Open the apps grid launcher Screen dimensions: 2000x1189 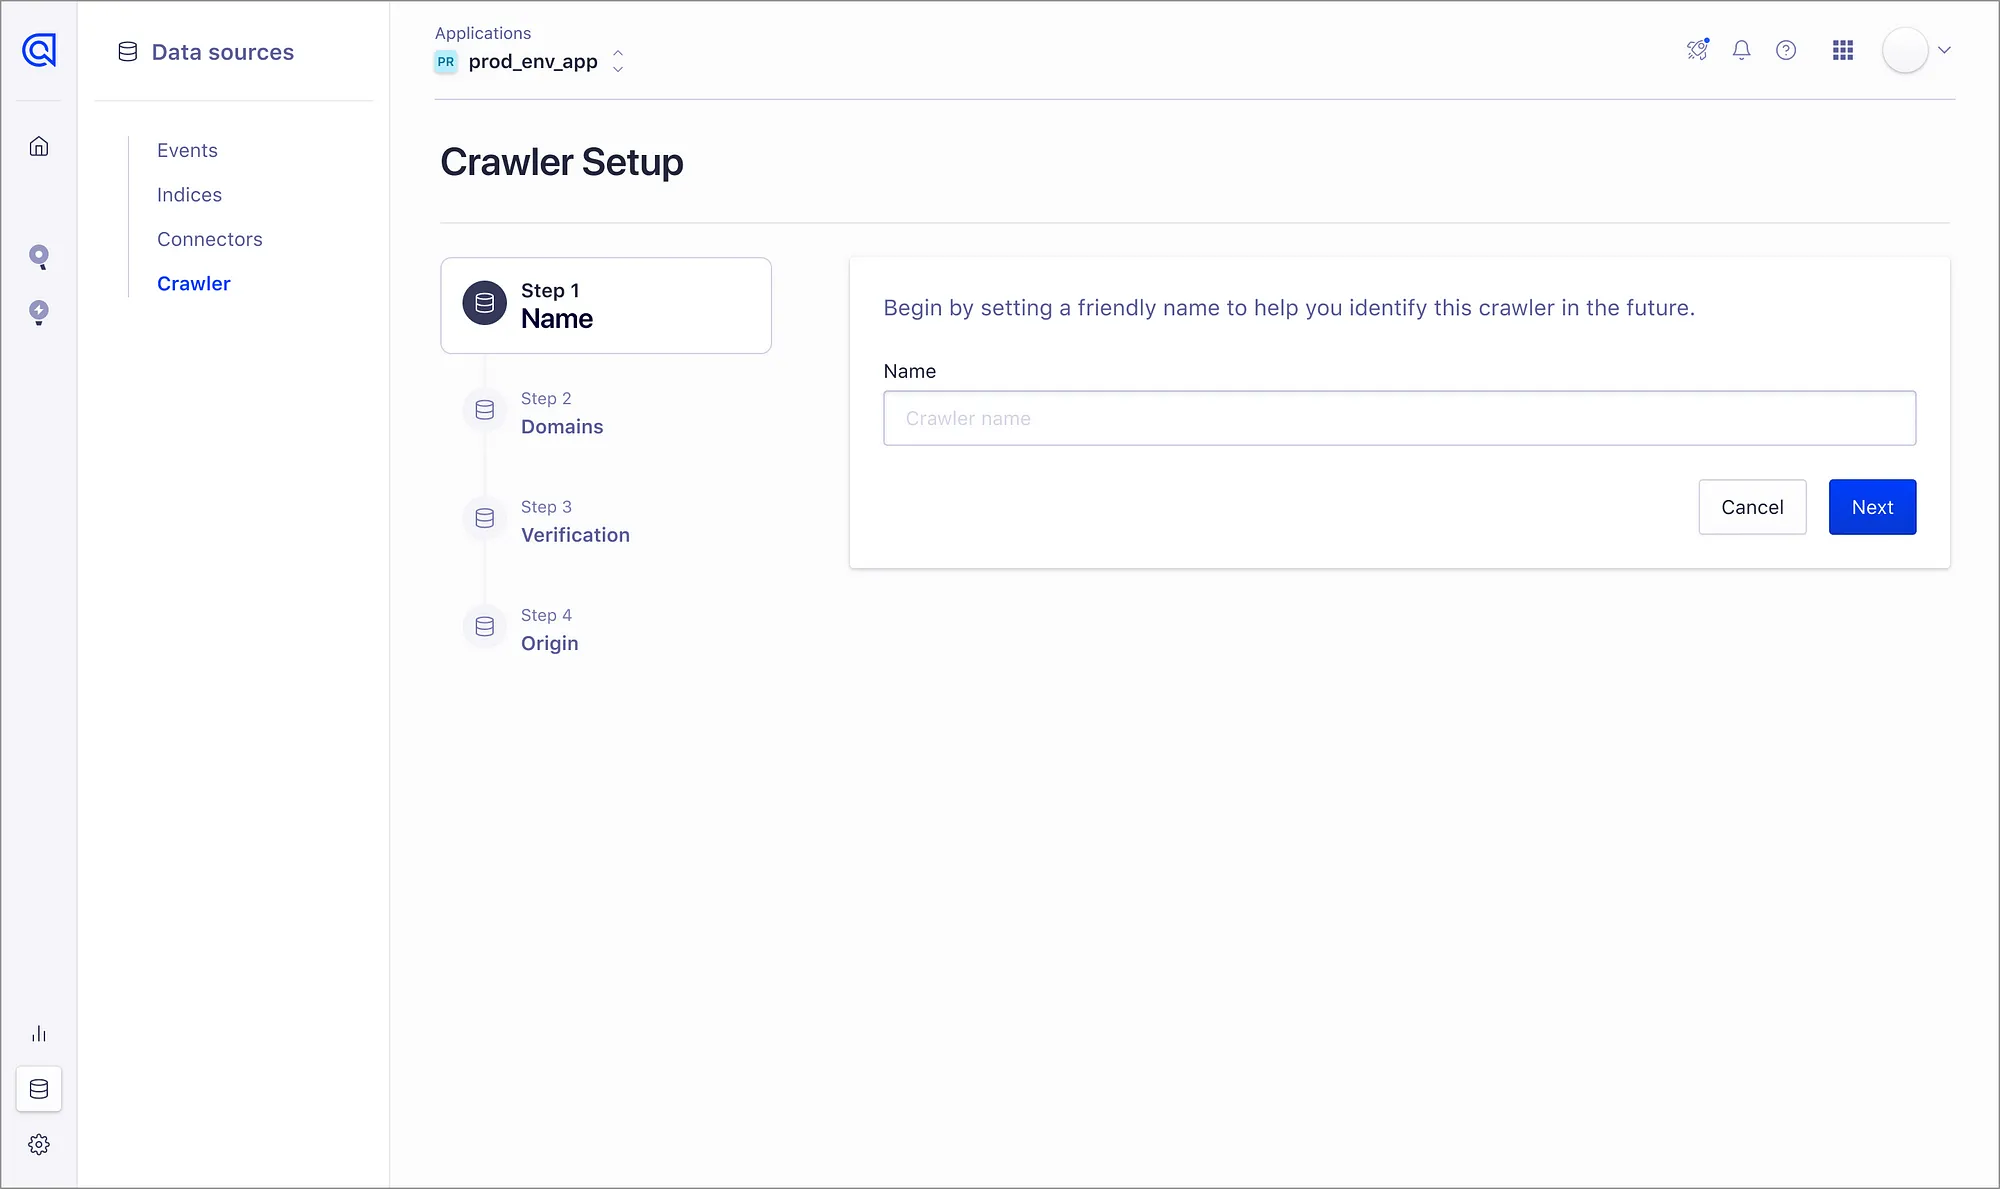pos(1843,50)
